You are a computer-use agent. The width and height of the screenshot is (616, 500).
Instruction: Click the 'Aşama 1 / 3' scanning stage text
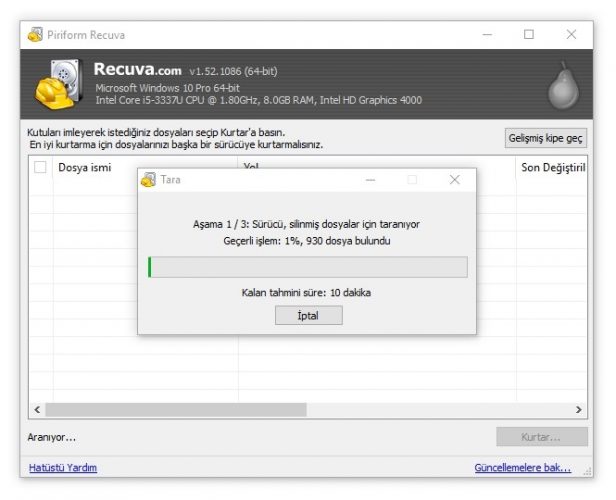click(x=306, y=224)
